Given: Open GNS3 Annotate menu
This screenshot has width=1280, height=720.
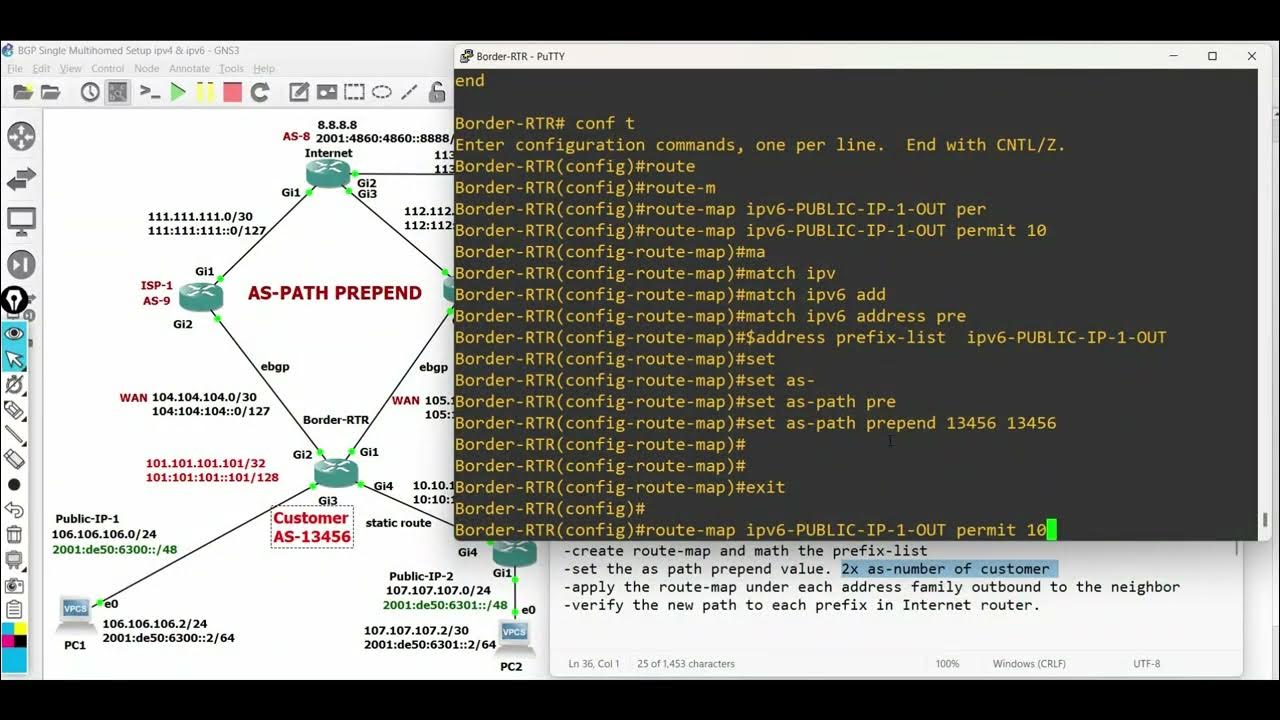Looking at the screenshot, I should pos(189,69).
